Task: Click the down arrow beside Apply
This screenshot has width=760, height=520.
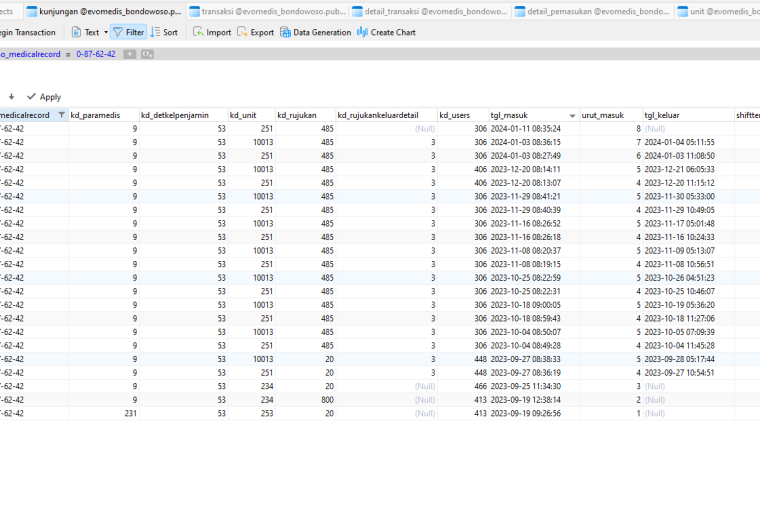Action: [x=11, y=97]
